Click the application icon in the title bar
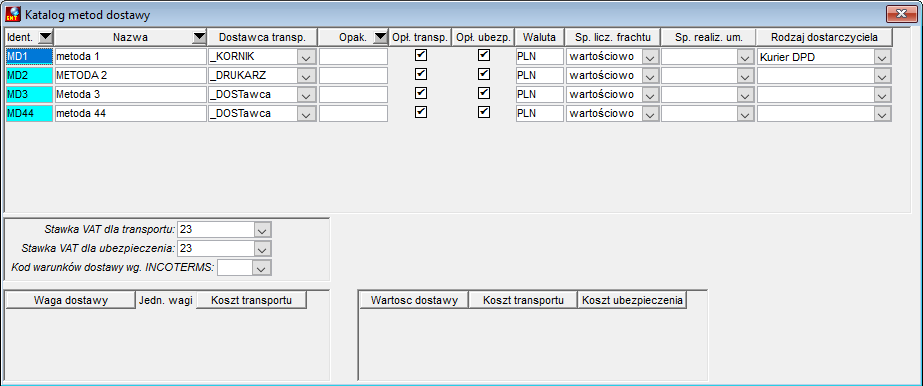The height and width of the screenshot is (386, 923). coord(12,13)
